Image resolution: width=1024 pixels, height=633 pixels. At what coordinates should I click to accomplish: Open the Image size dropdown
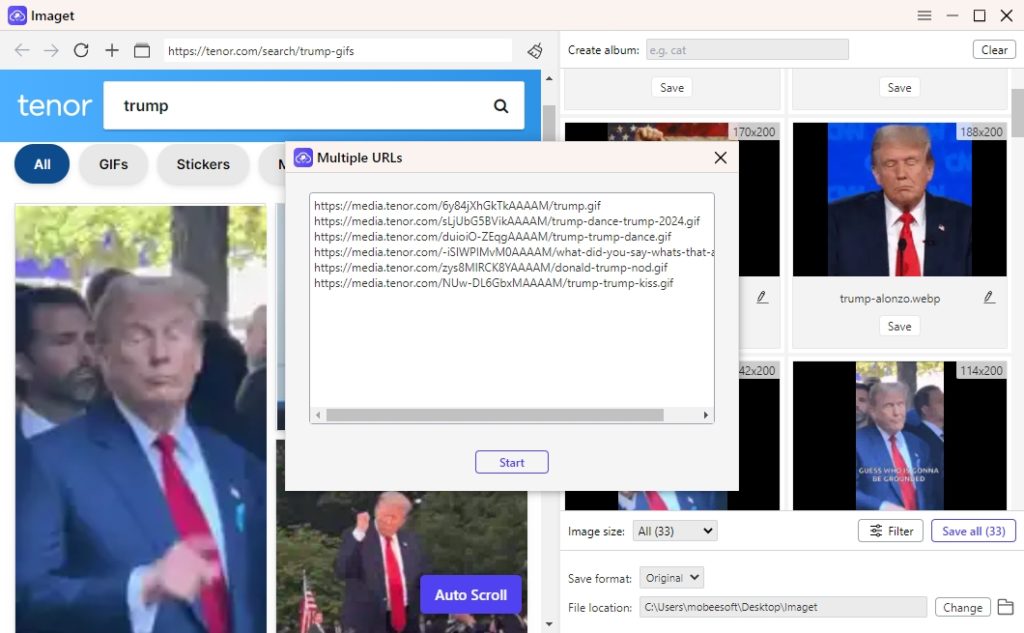pyautogui.click(x=674, y=531)
